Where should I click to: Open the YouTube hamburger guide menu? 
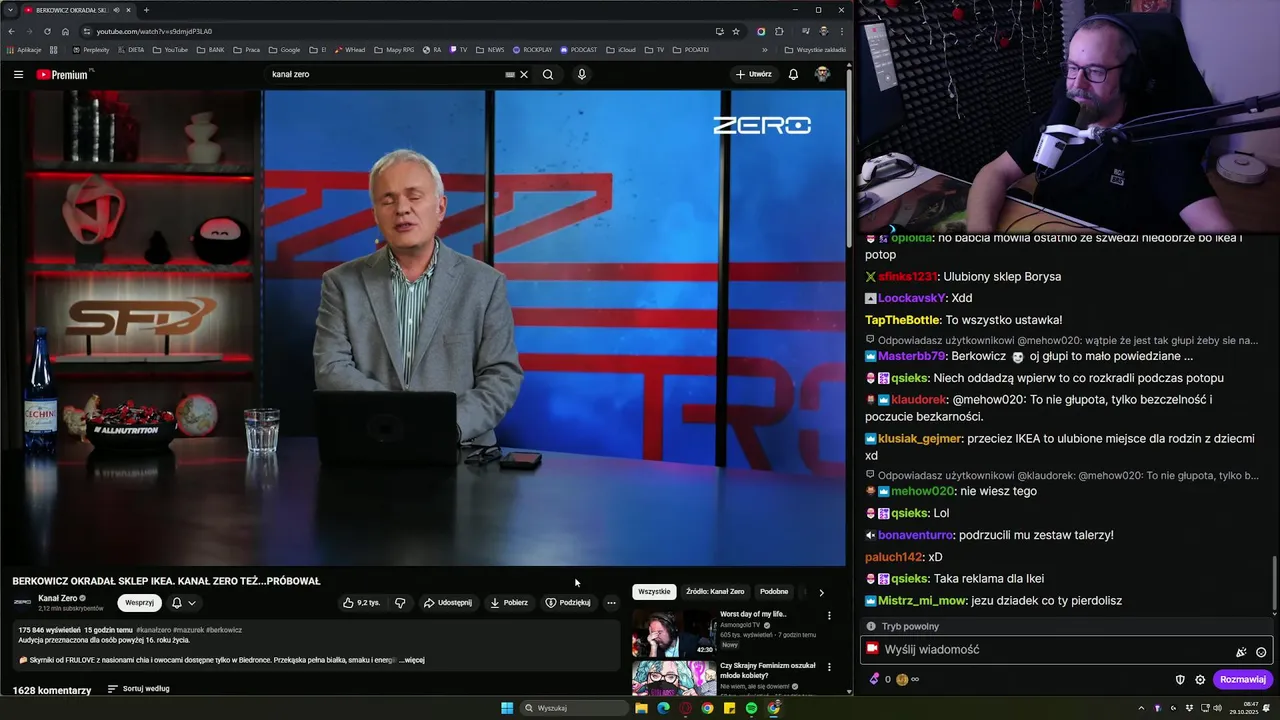(x=18, y=74)
